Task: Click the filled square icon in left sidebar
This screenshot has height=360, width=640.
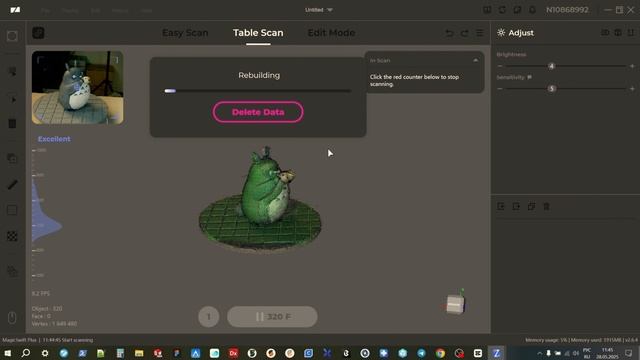Action: pyautogui.click(x=12, y=124)
